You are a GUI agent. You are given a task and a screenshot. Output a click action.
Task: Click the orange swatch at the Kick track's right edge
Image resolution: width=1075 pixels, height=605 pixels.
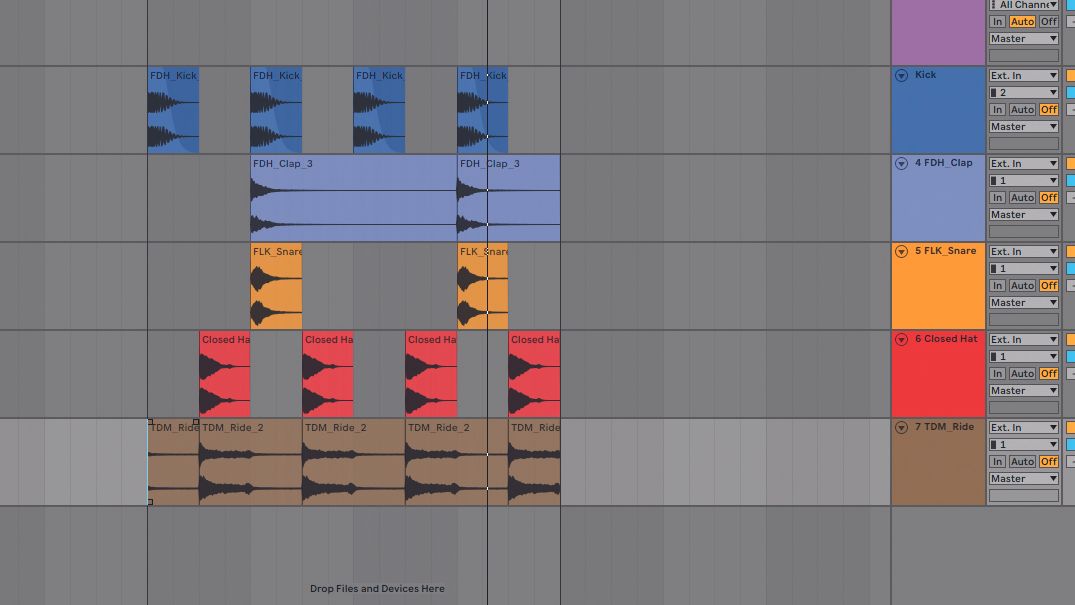tap(1070, 75)
